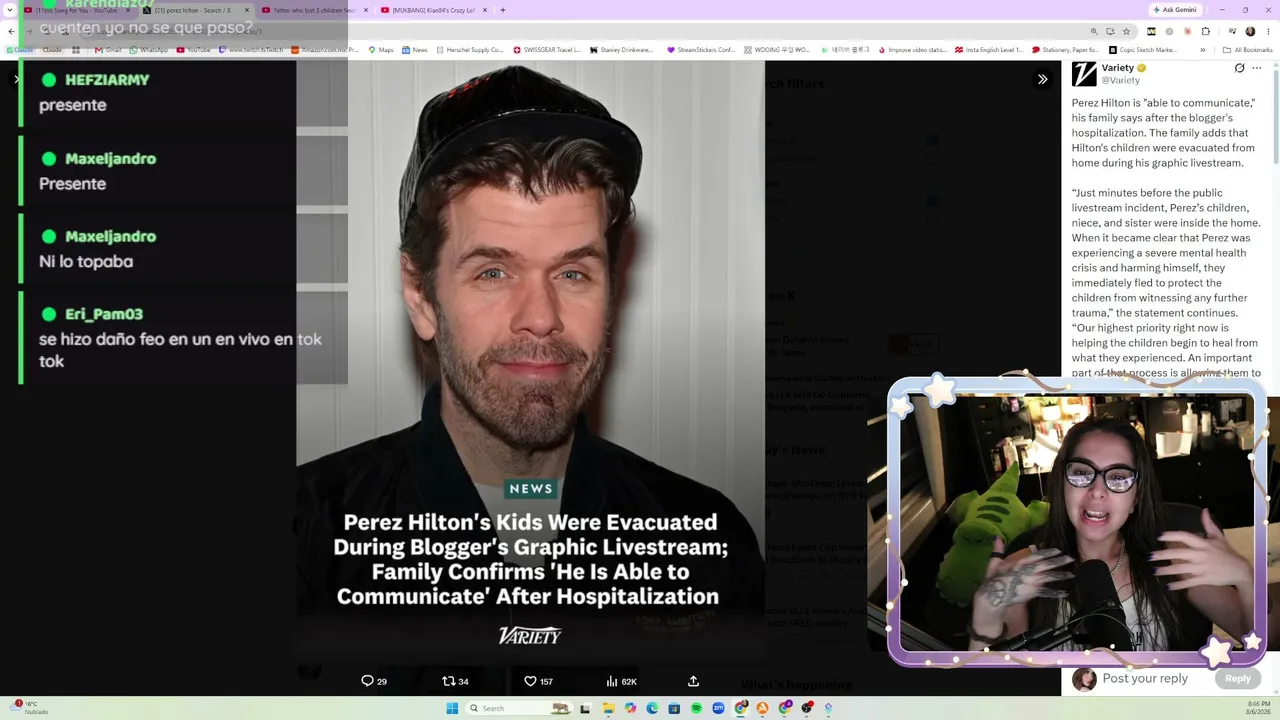1280x720 pixels.
Task: Repost the tweet with 34 reposts
Action: (x=455, y=681)
